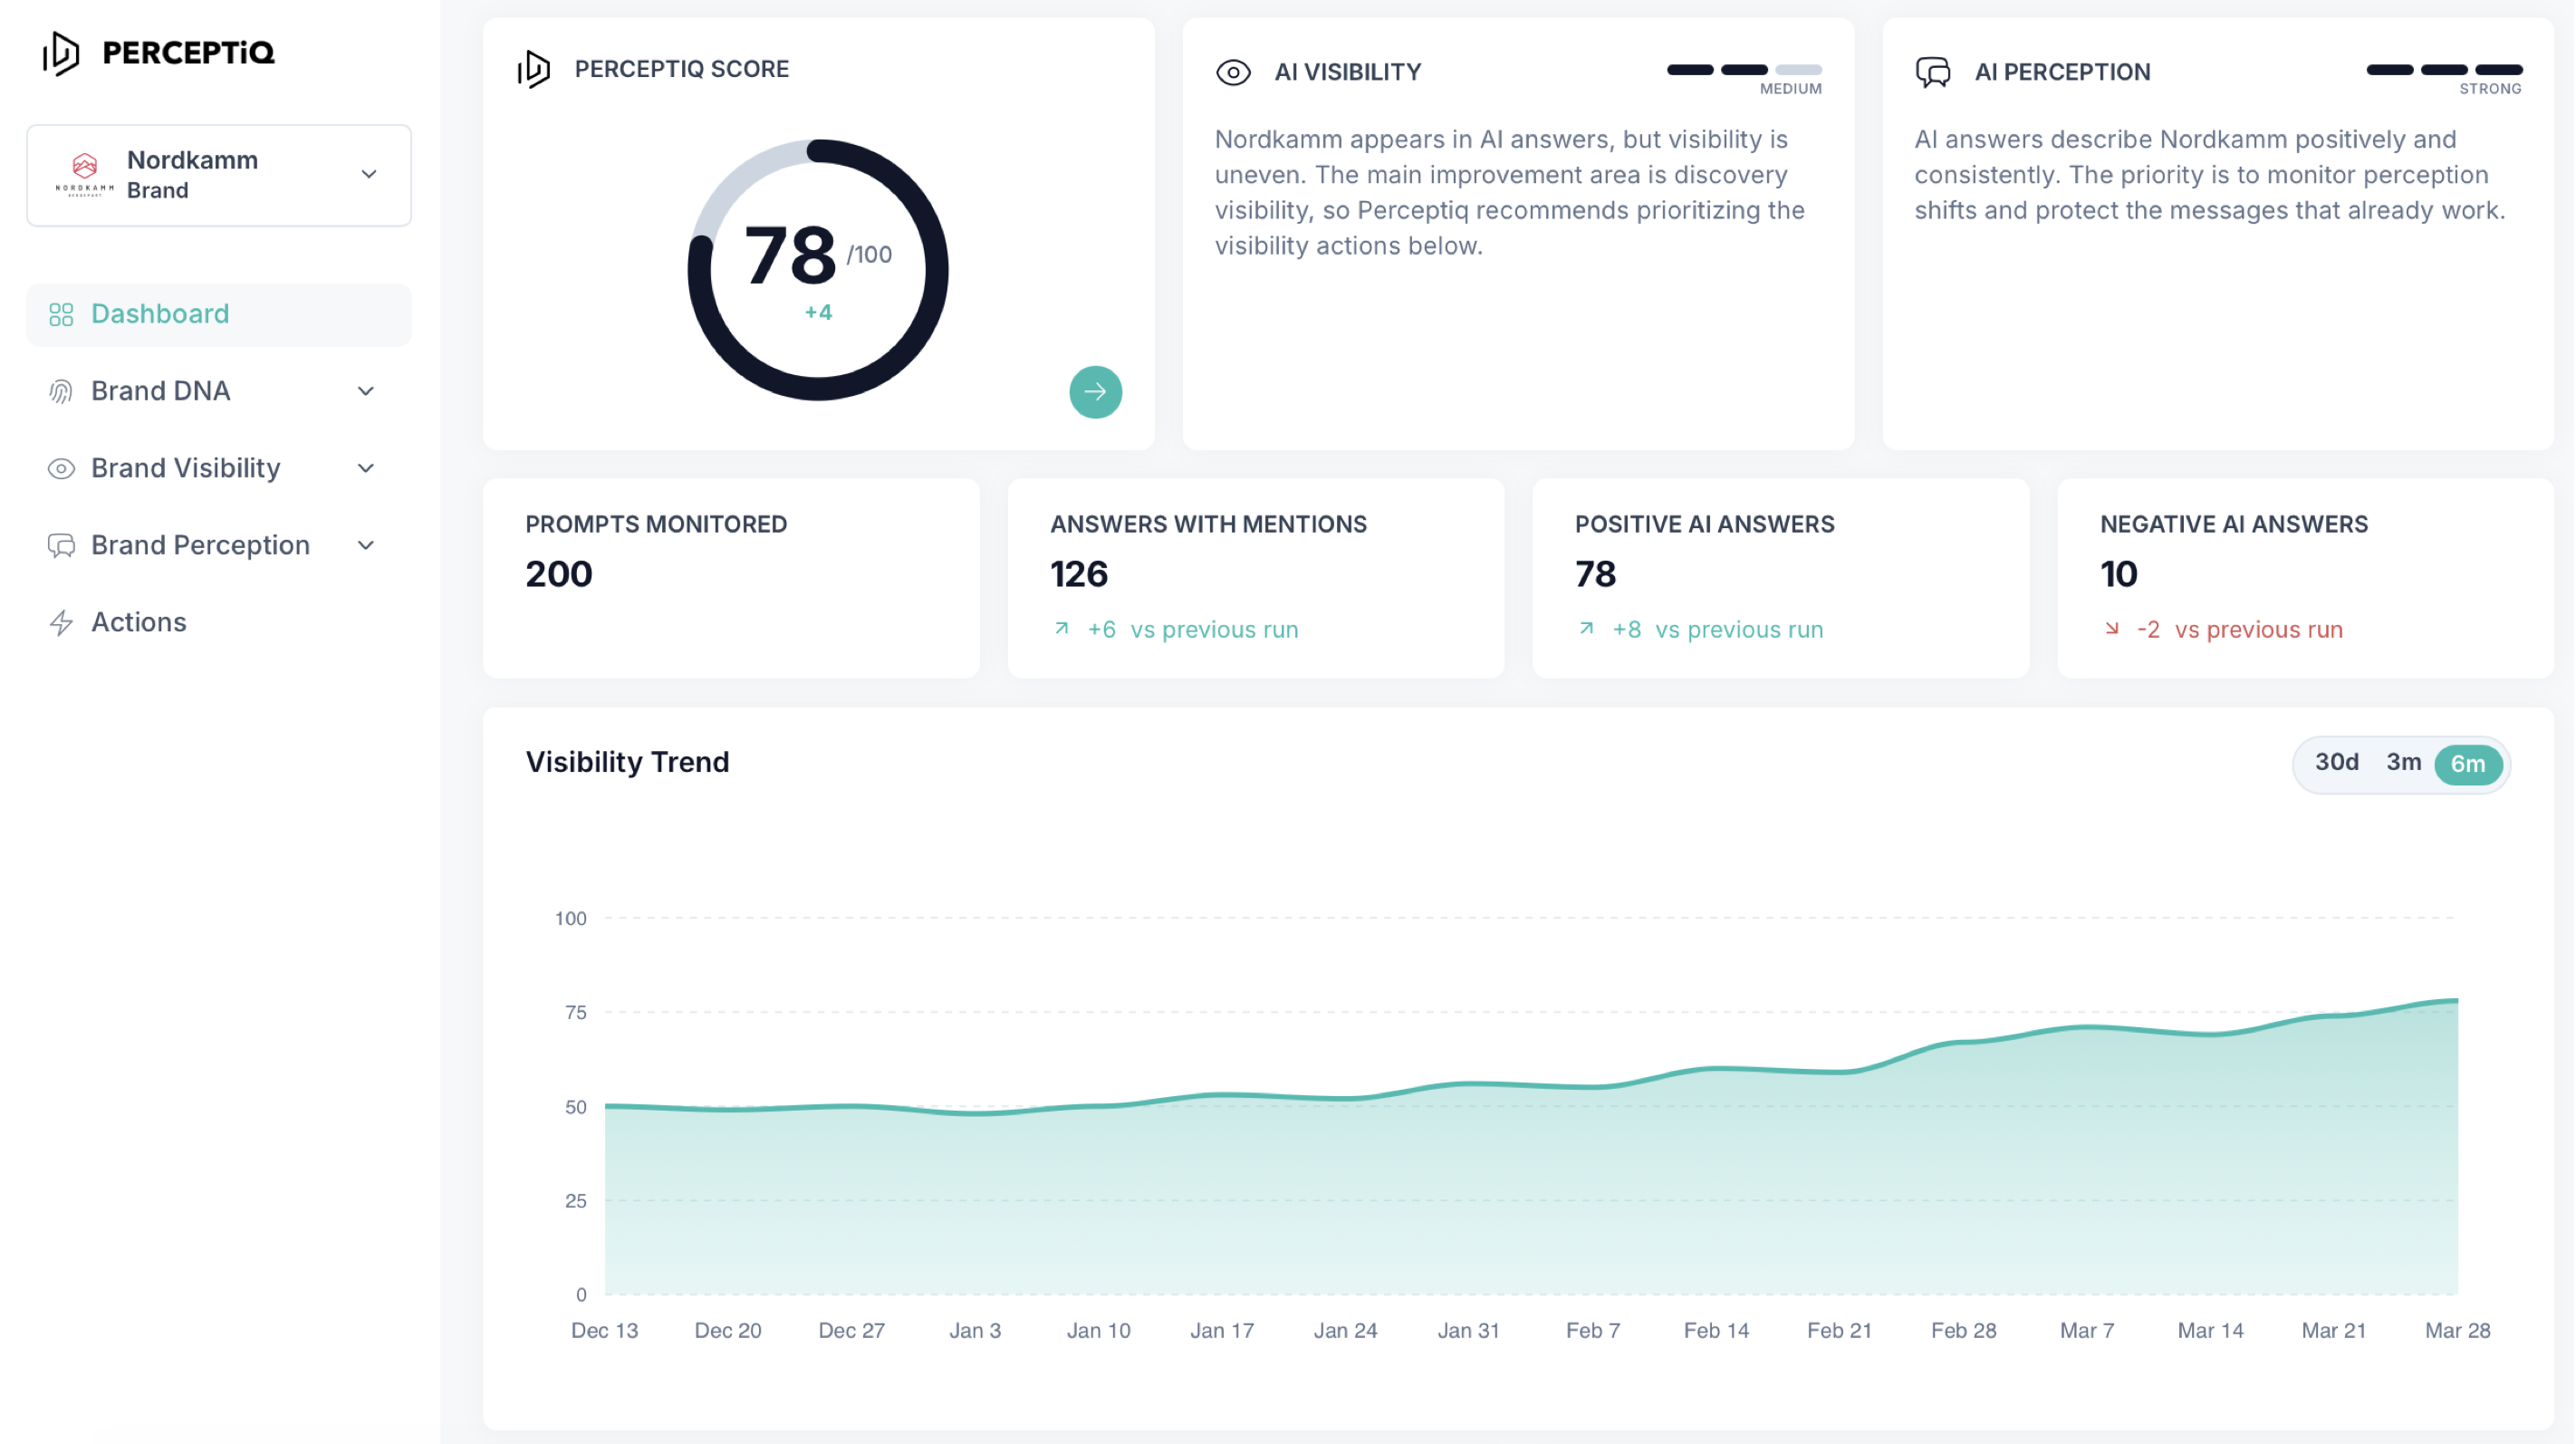Select the 6m time range
The height and width of the screenshot is (1444, 2576).
(2468, 765)
